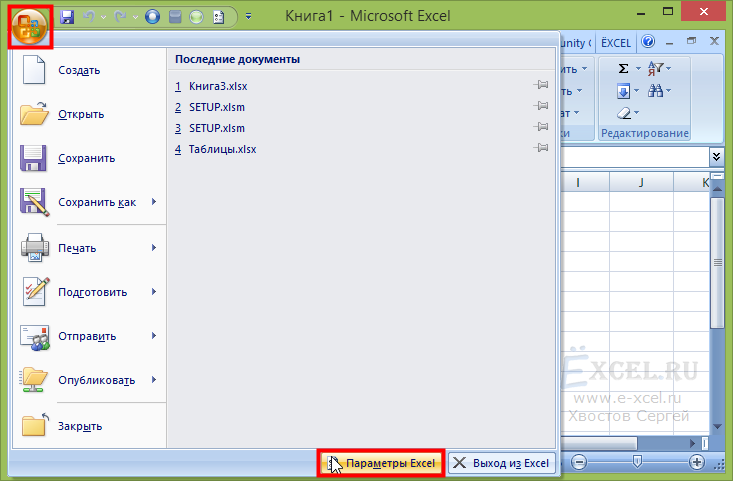
Task: Open recent document Книга3.xlsx
Action: point(218,86)
